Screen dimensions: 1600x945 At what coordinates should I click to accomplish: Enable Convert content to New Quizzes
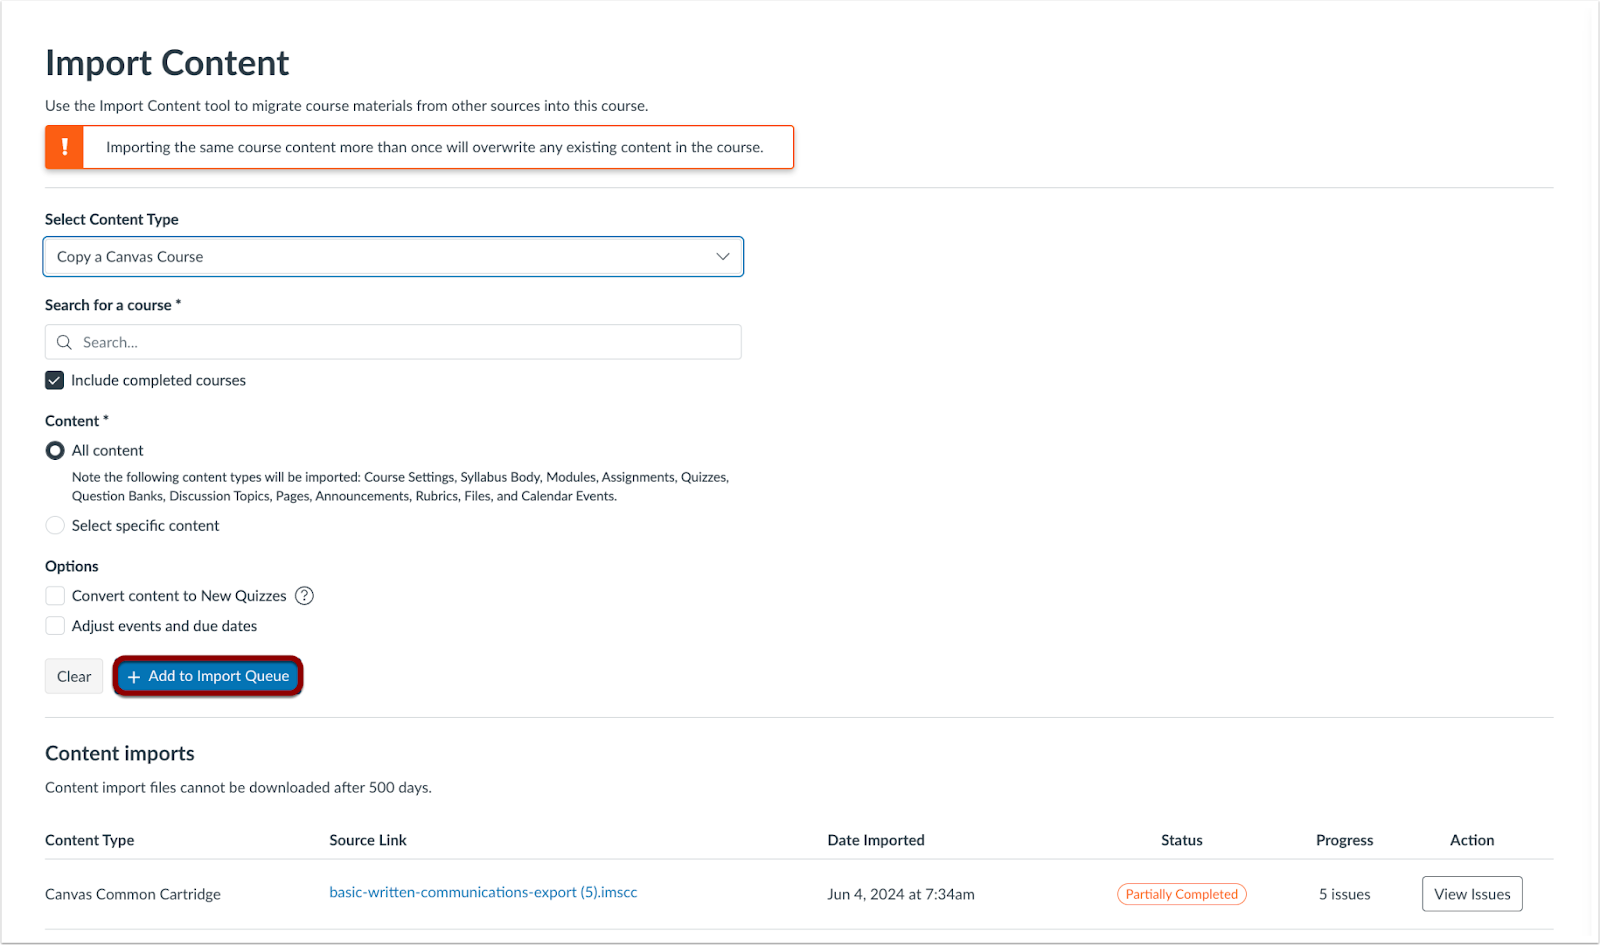(x=55, y=595)
